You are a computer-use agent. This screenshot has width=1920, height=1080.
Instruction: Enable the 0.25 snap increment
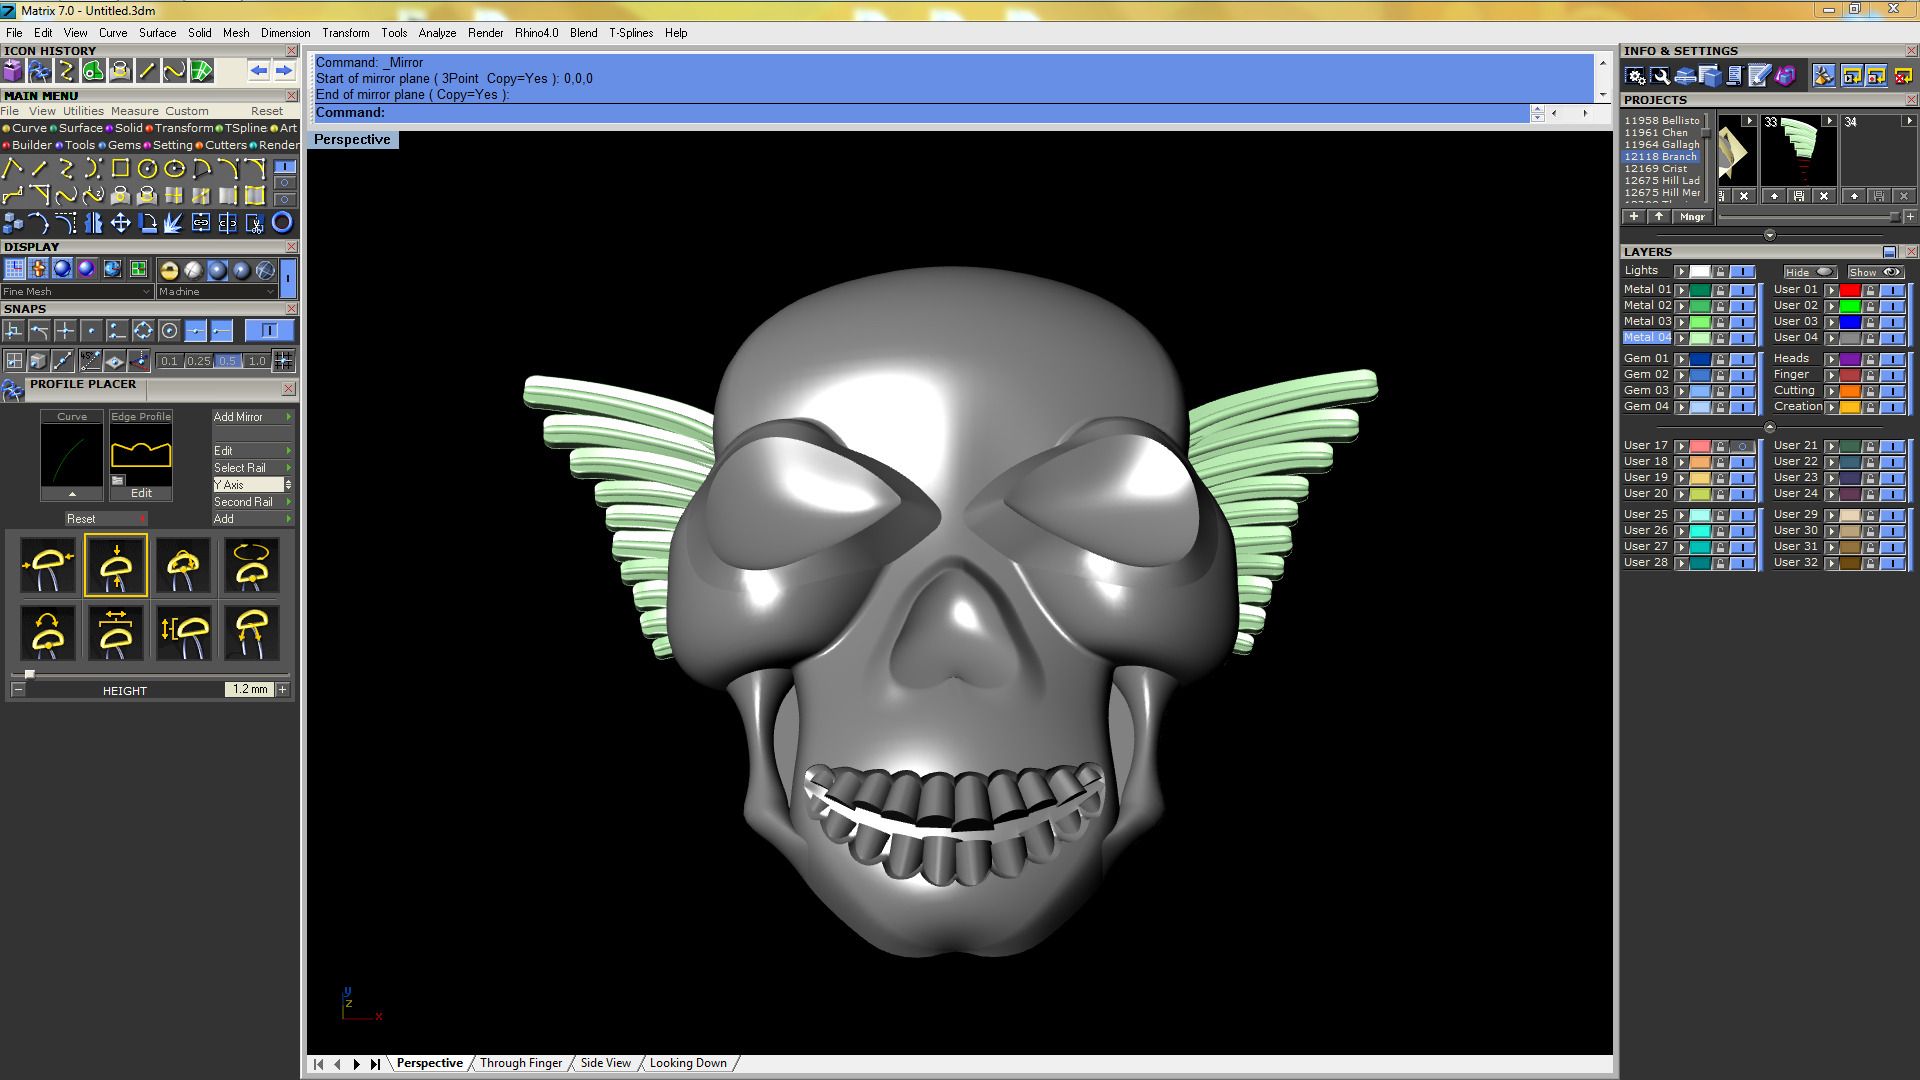point(198,361)
